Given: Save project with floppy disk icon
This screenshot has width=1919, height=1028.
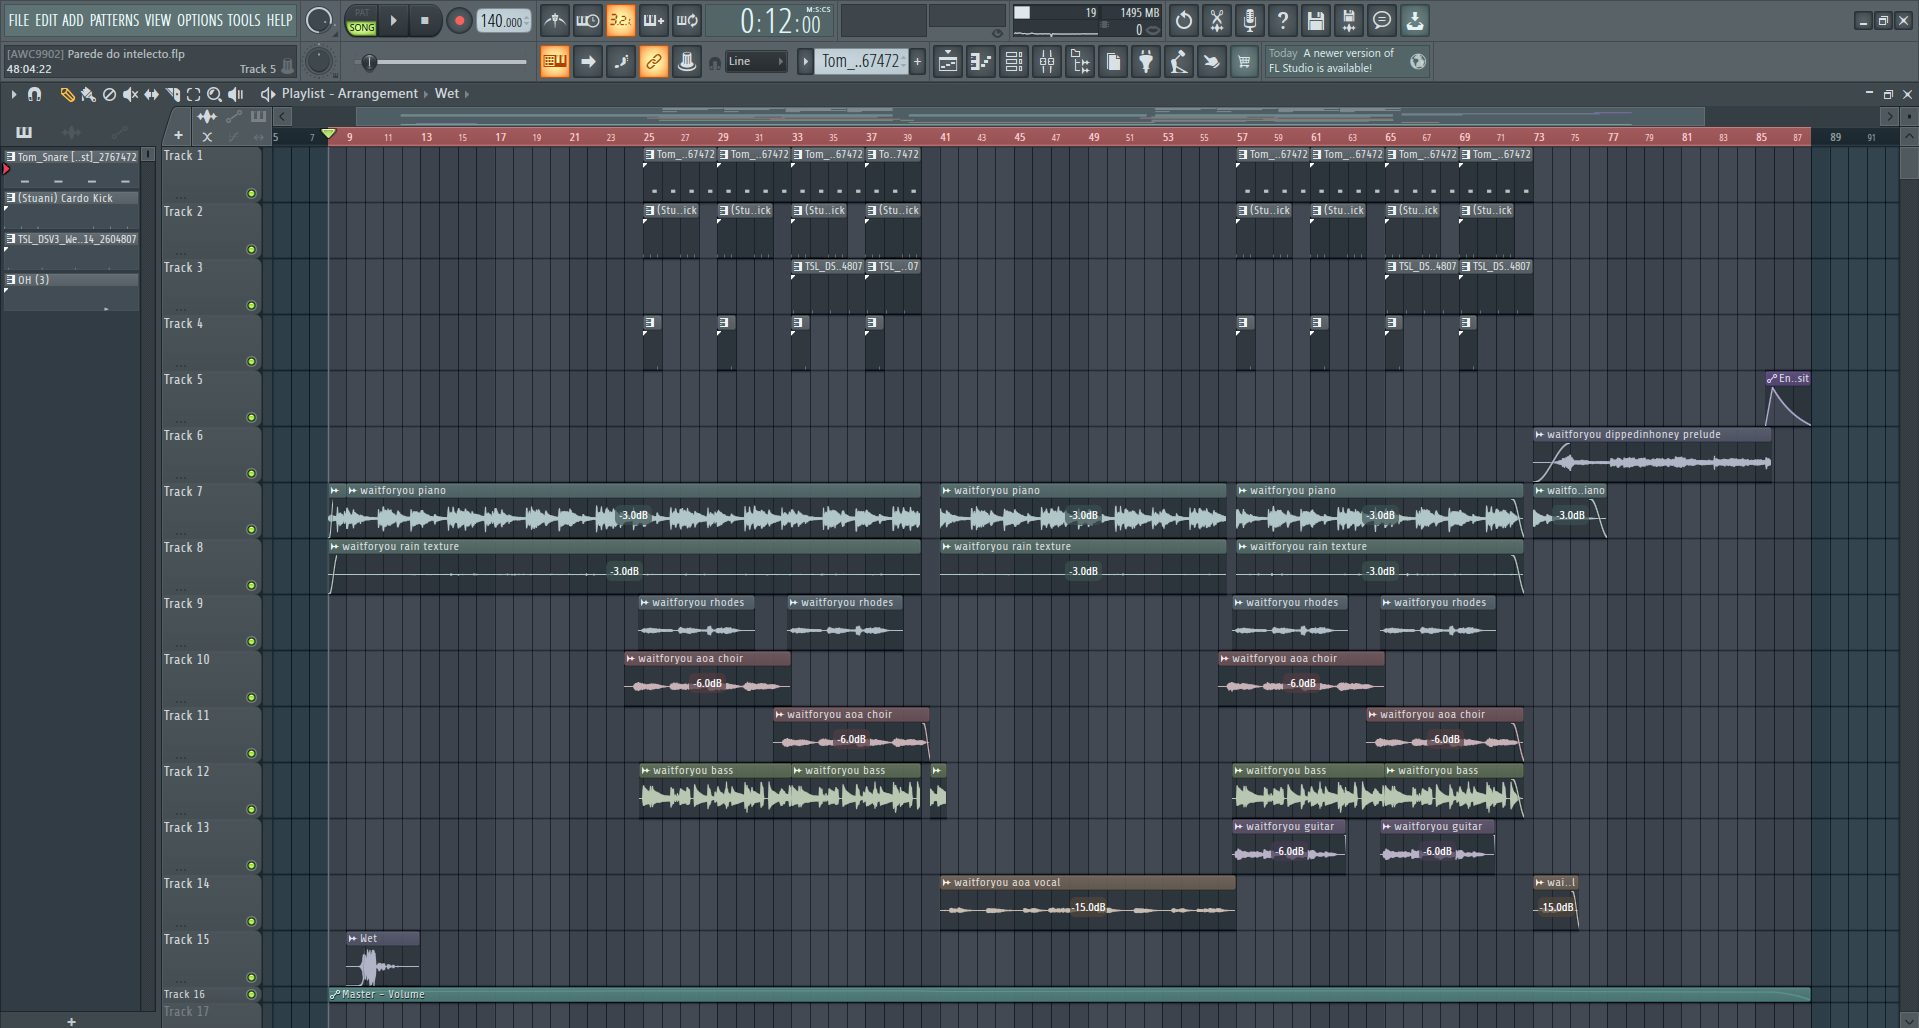Looking at the screenshot, I should [x=1316, y=20].
